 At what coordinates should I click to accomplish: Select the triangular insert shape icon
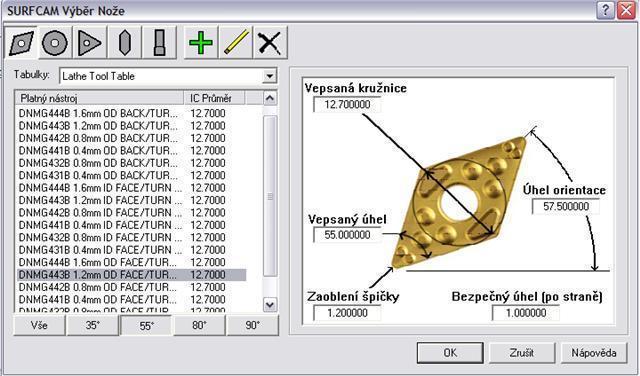[x=90, y=43]
